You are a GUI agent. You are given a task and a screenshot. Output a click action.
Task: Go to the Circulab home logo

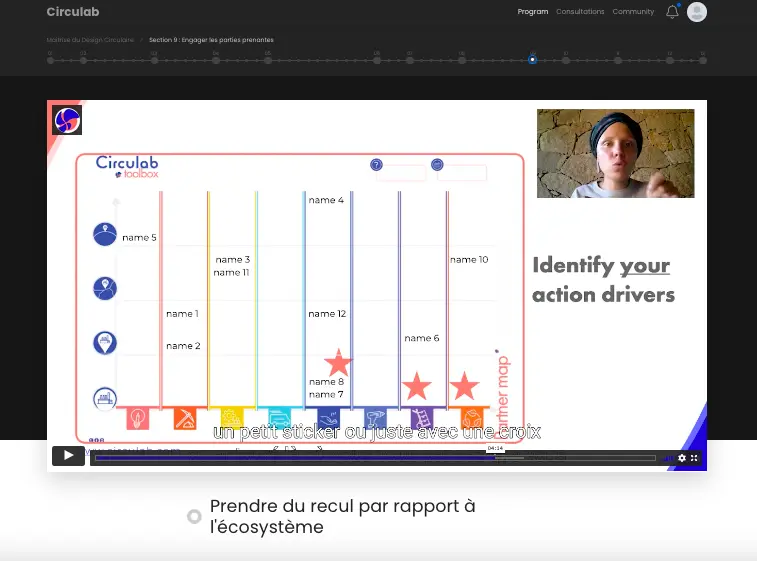73,12
